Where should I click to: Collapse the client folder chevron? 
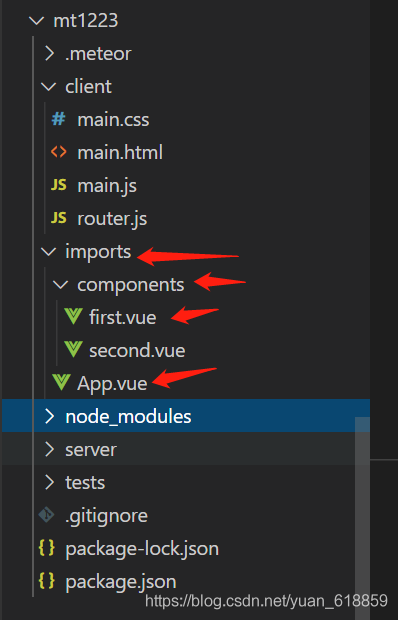[48, 87]
